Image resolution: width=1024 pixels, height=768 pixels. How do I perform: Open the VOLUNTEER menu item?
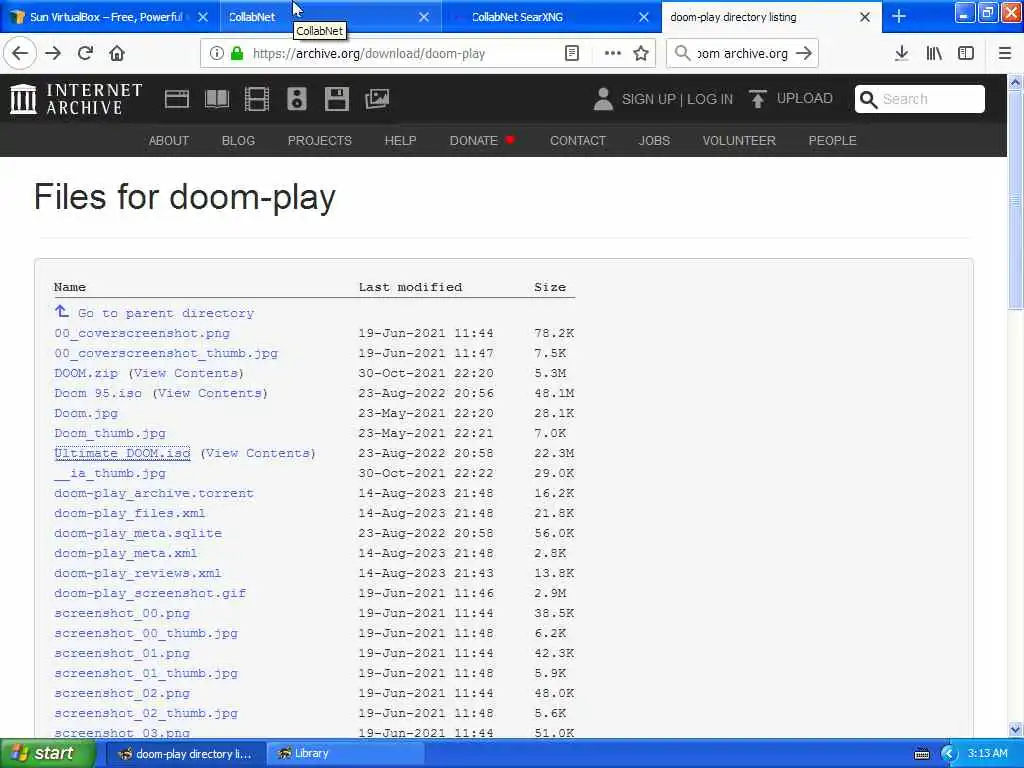[x=739, y=140]
